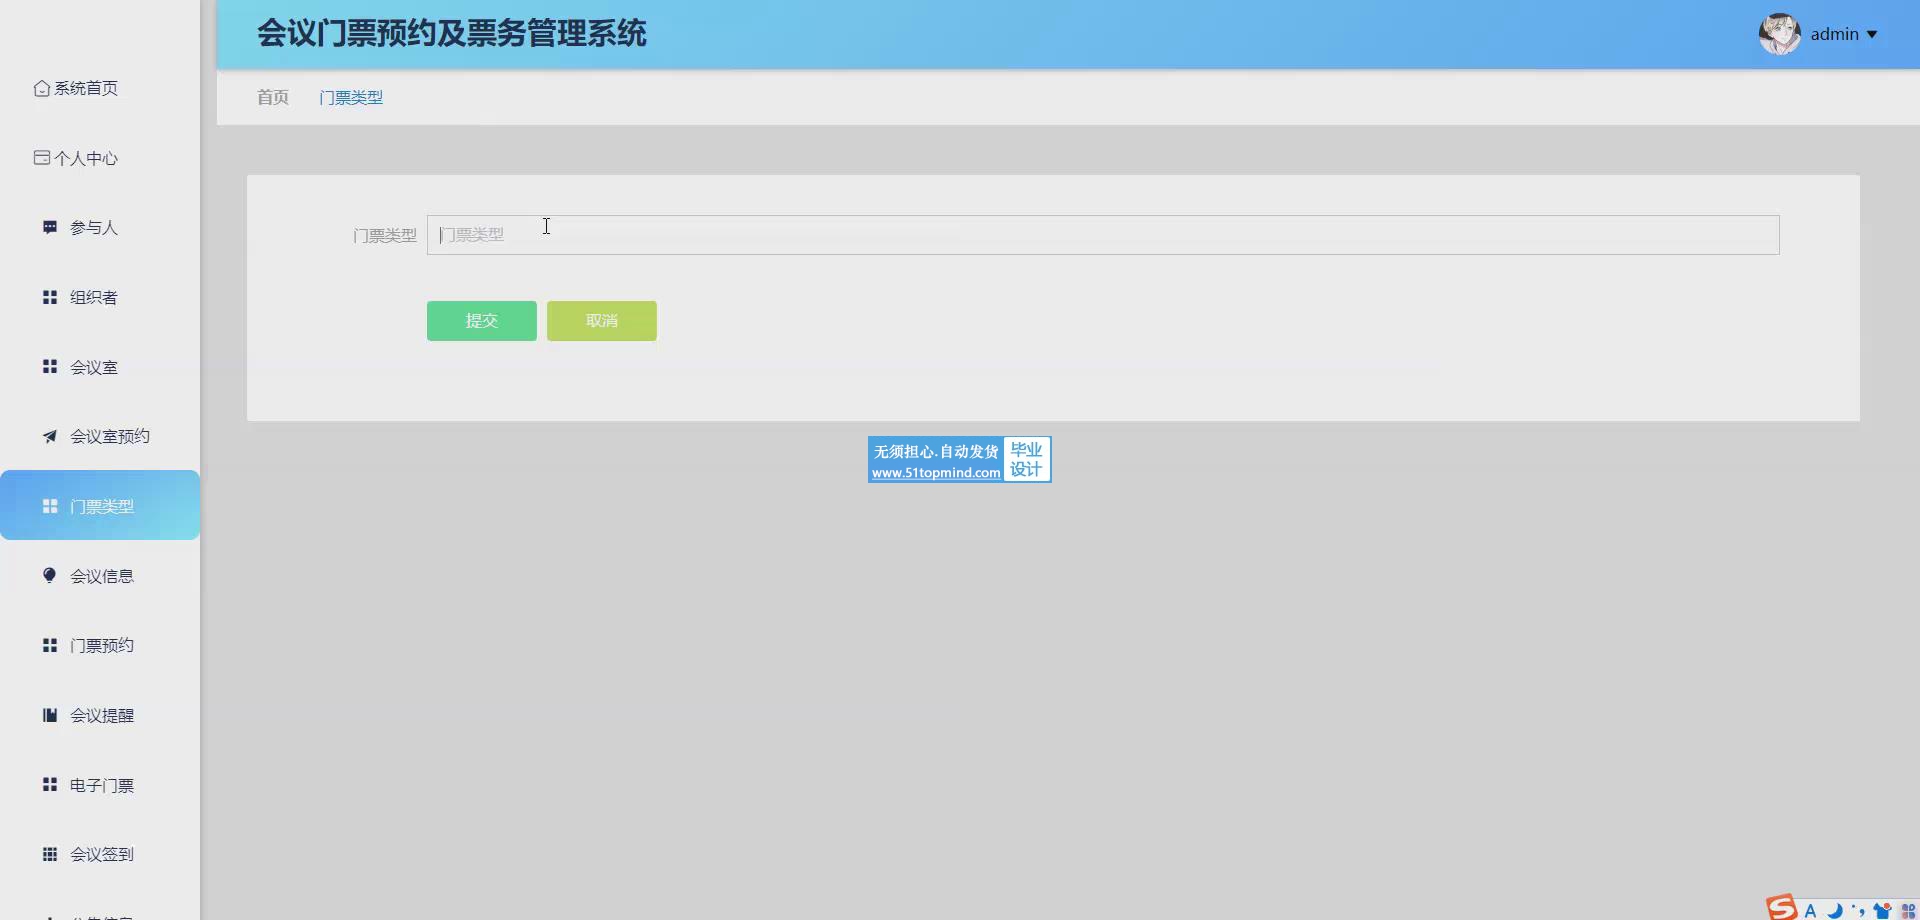Focus the 门票类型 text input field
The width and height of the screenshot is (1920, 920).
(1102, 235)
